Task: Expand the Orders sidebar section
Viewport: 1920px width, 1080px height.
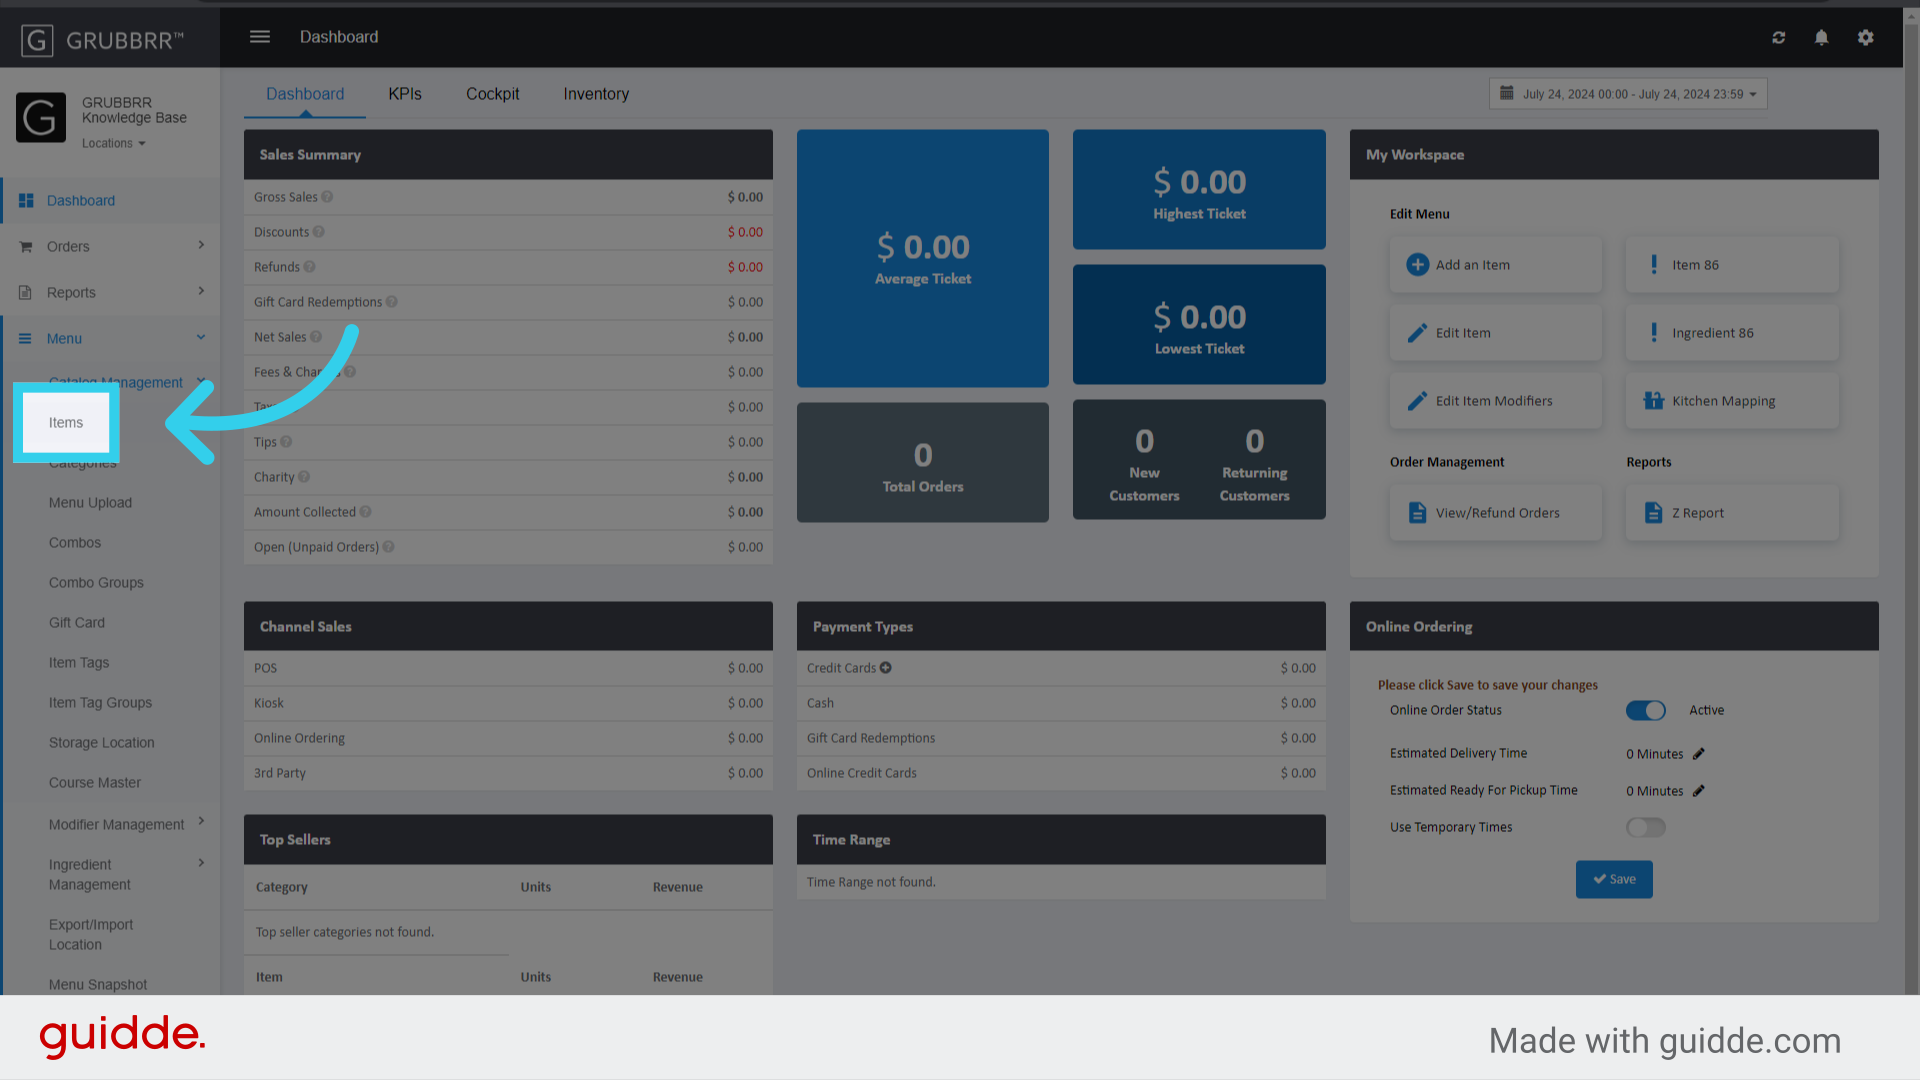Action: tap(201, 245)
